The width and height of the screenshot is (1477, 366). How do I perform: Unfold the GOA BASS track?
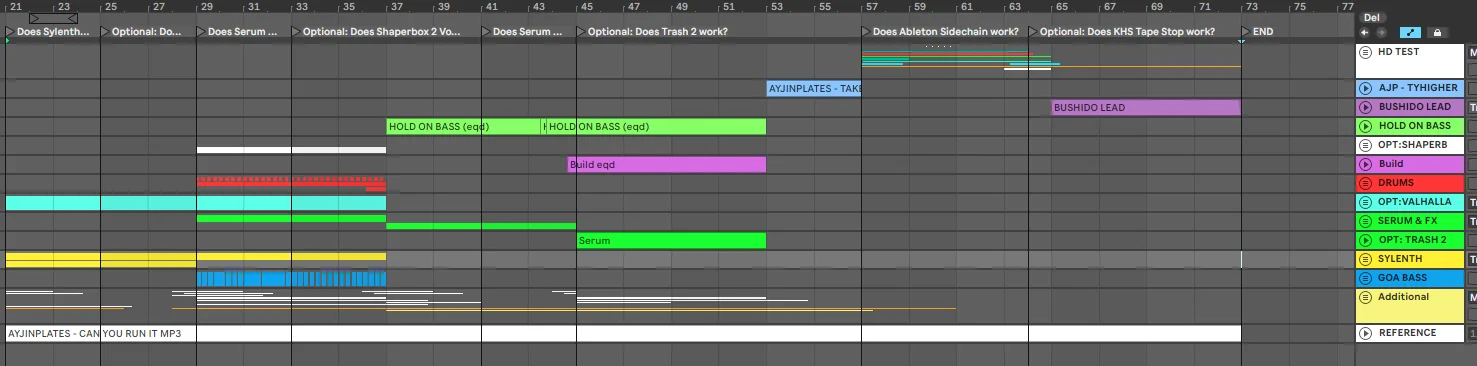pyautogui.click(x=1366, y=278)
